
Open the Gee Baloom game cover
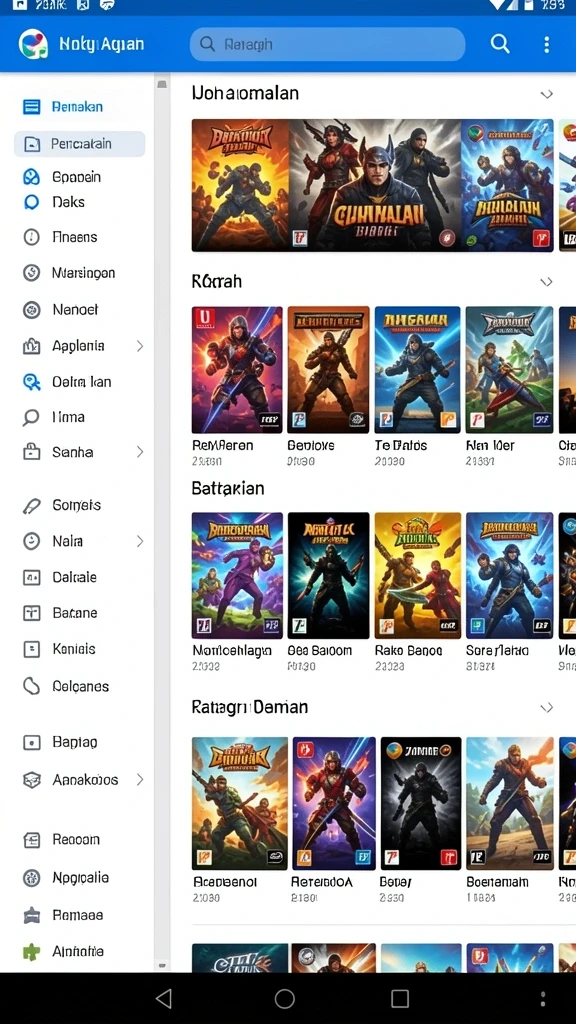[x=328, y=575]
